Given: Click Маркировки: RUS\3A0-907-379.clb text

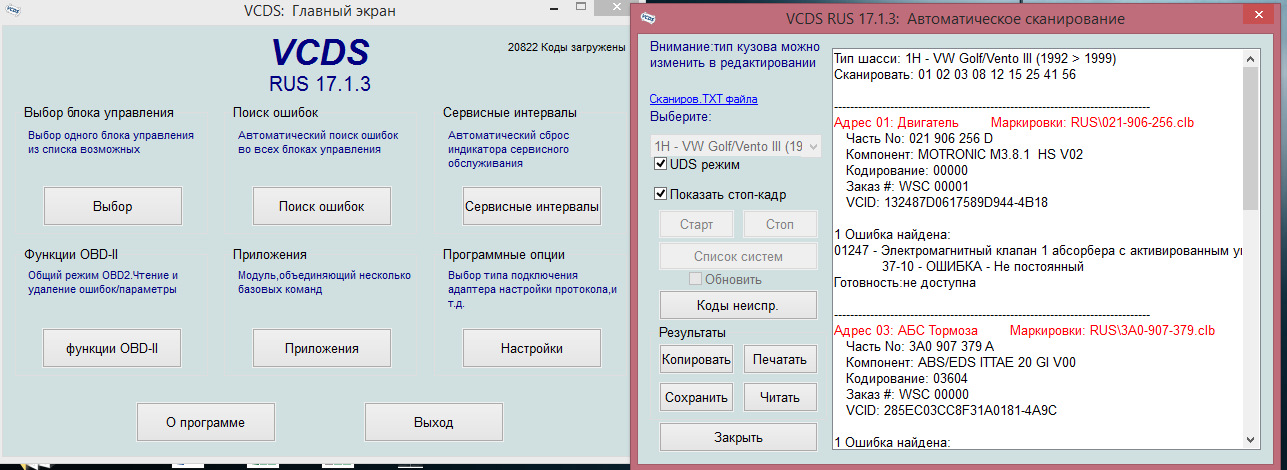Looking at the screenshot, I should tap(1113, 330).
